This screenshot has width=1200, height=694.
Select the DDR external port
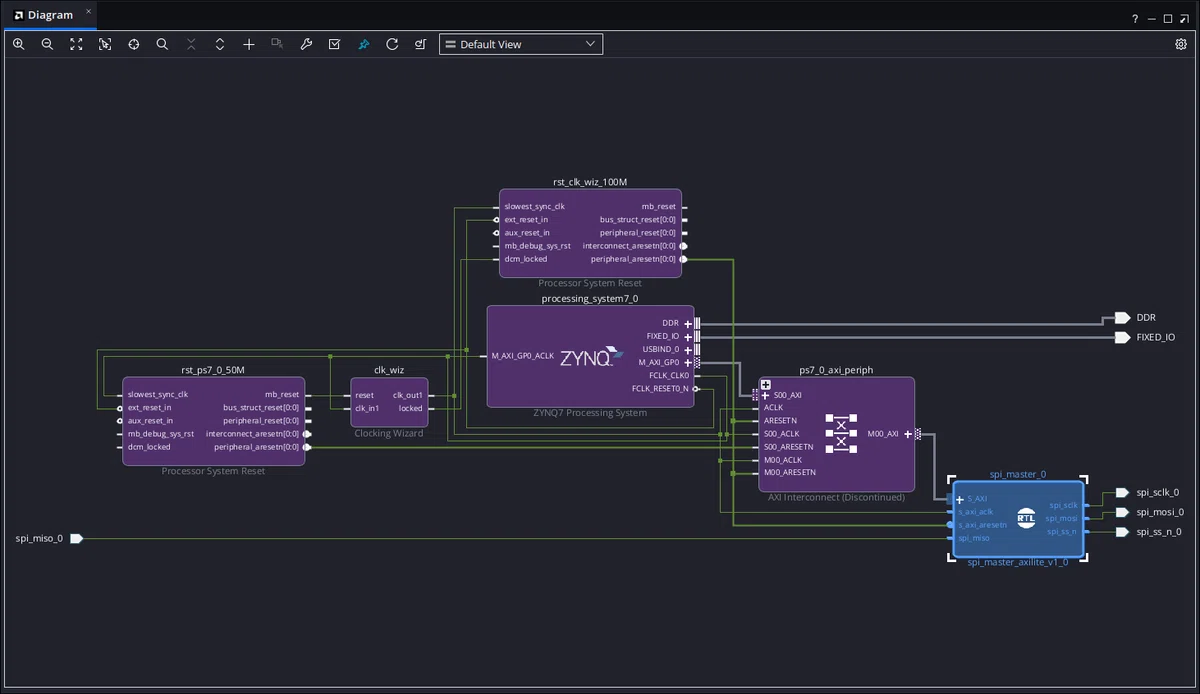1123,318
